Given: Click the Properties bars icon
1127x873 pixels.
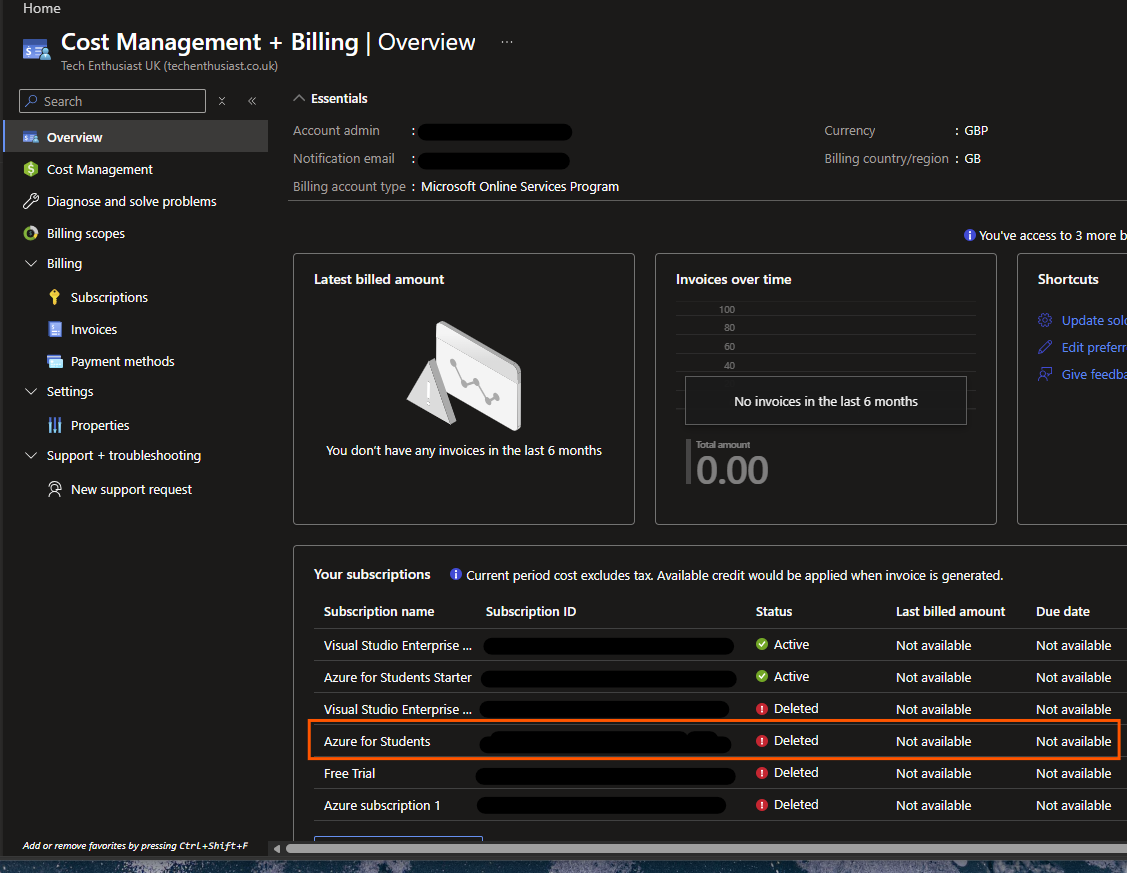Looking at the screenshot, I should tap(55, 425).
